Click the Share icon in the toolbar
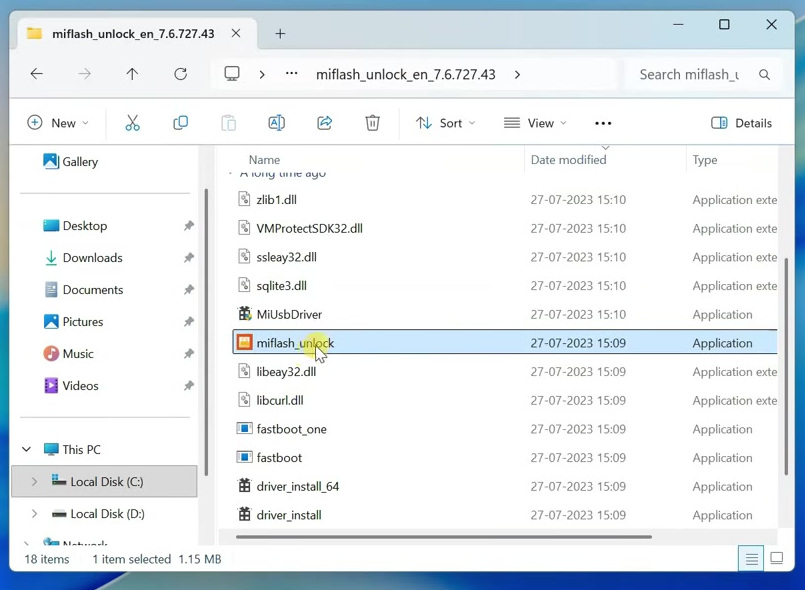 [x=324, y=123]
